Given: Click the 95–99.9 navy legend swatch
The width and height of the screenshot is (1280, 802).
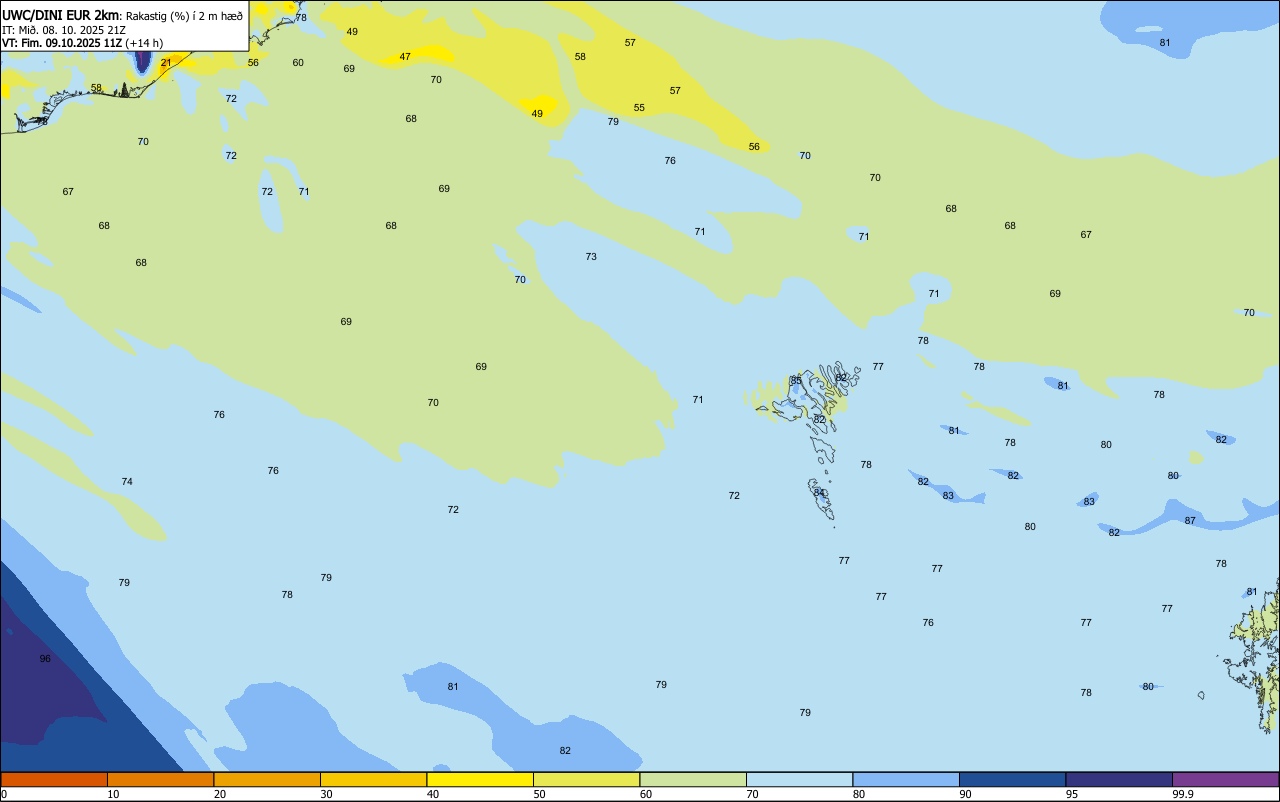Looking at the screenshot, I should pyautogui.click(x=1119, y=779).
